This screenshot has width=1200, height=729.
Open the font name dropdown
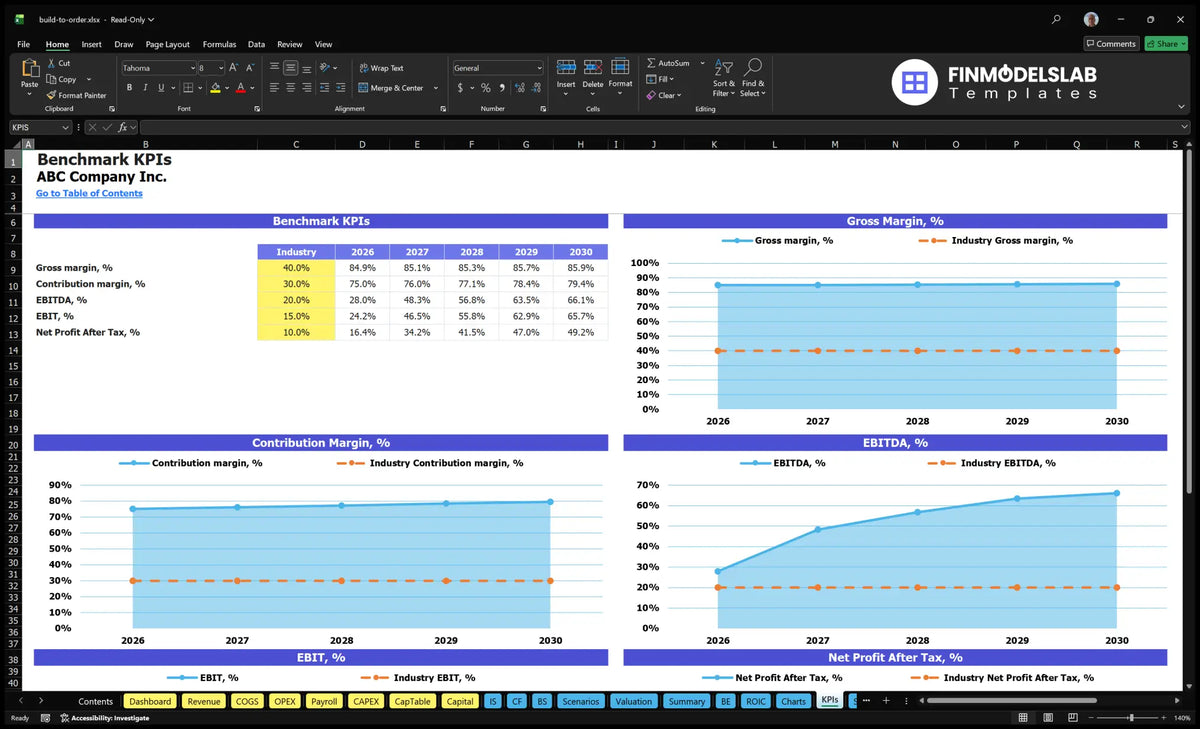pos(191,68)
